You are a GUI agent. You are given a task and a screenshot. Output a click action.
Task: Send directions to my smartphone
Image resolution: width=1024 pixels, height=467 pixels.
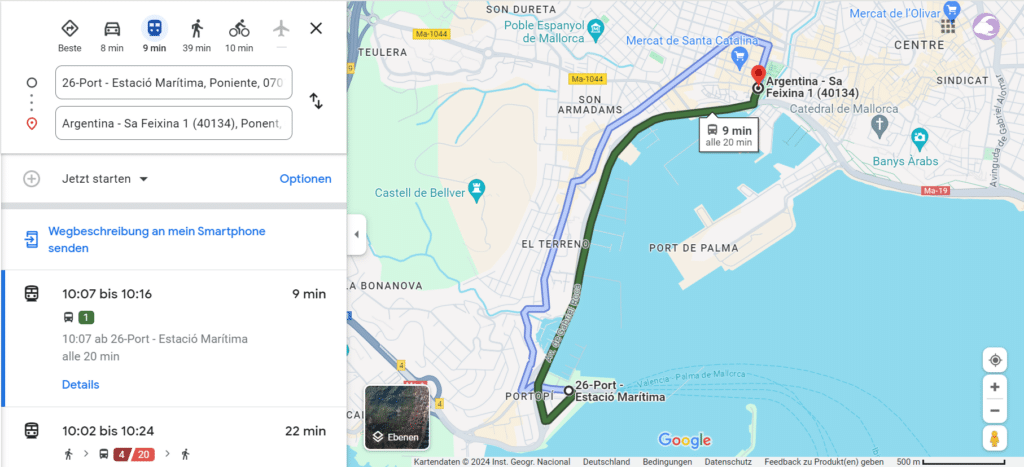(x=157, y=240)
